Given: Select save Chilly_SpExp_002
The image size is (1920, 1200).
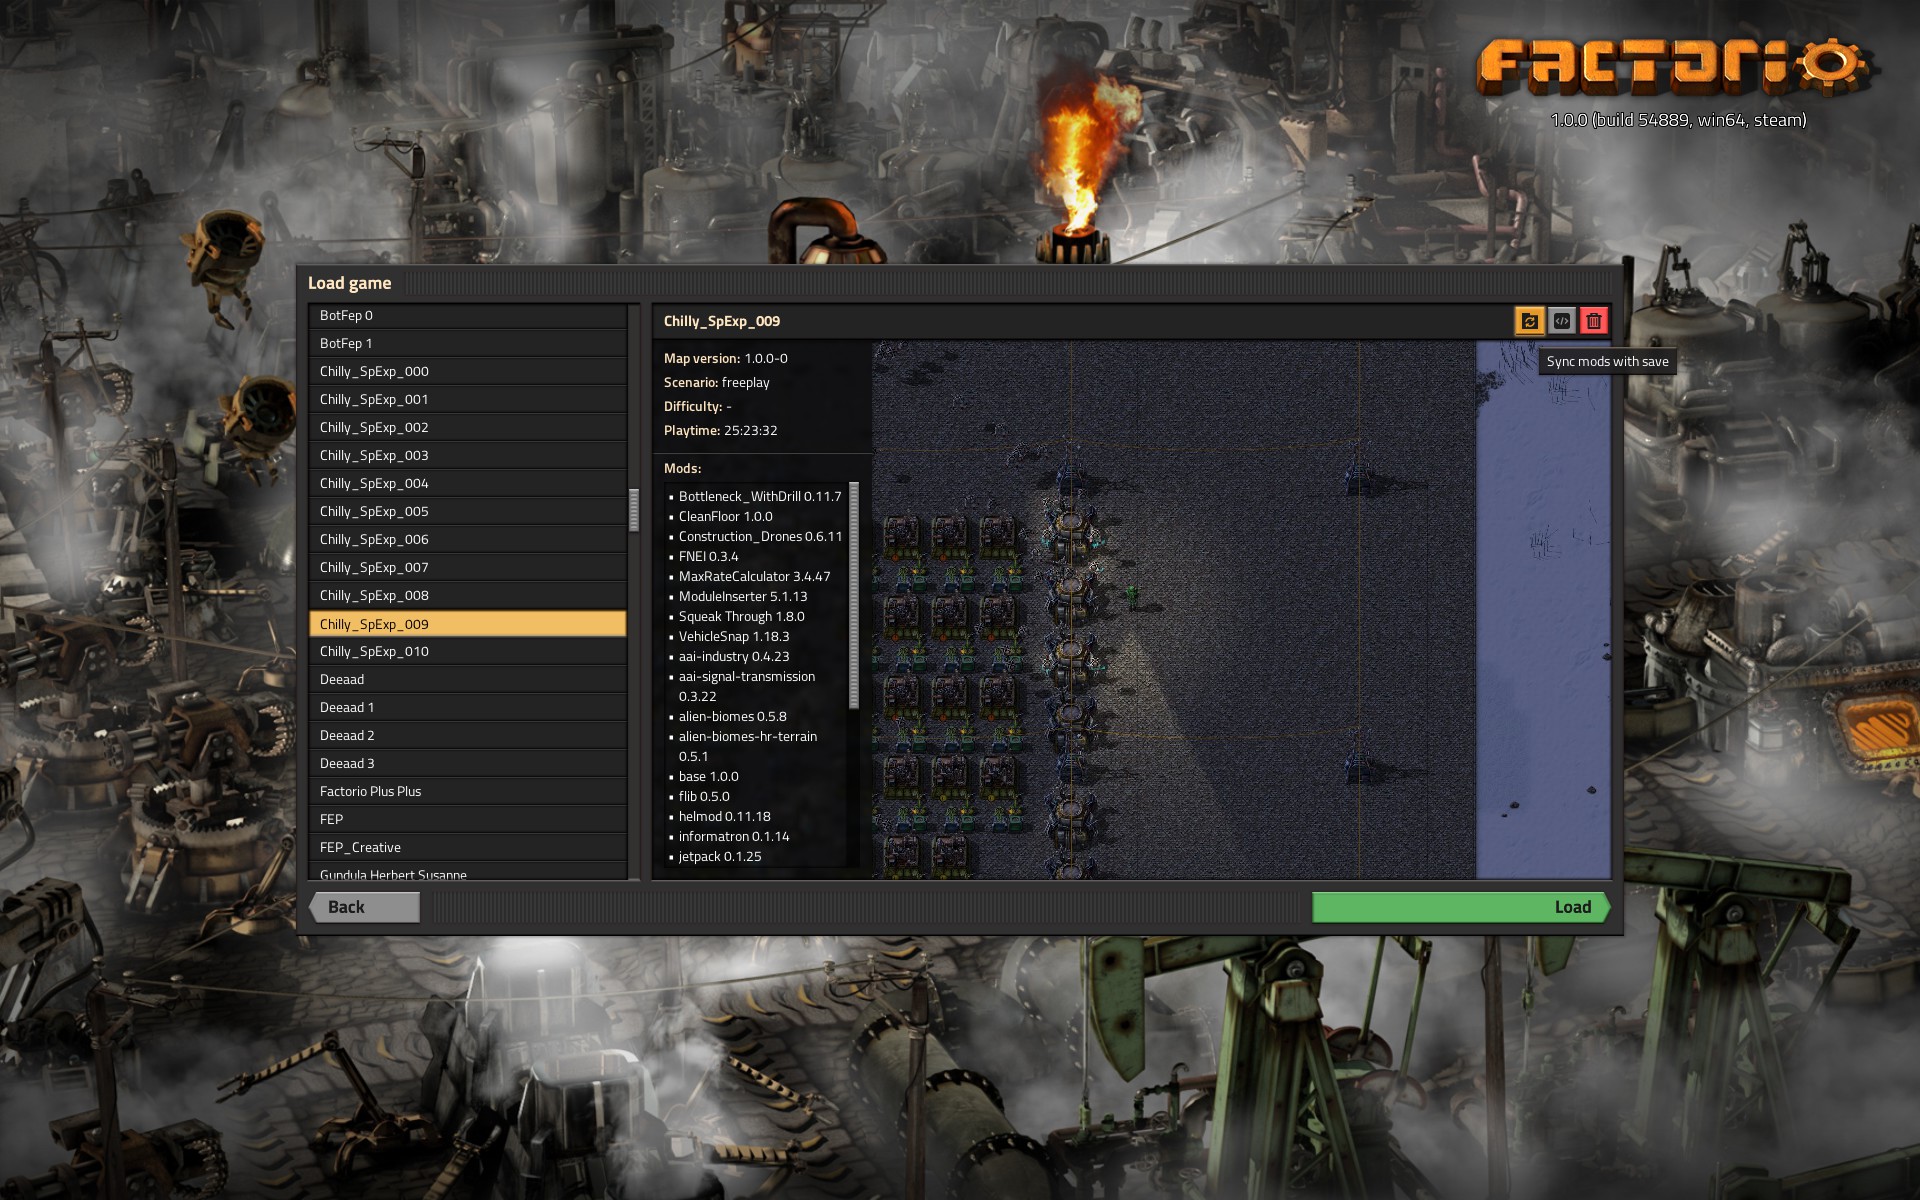Looking at the screenshot, I should coord(468,427).
